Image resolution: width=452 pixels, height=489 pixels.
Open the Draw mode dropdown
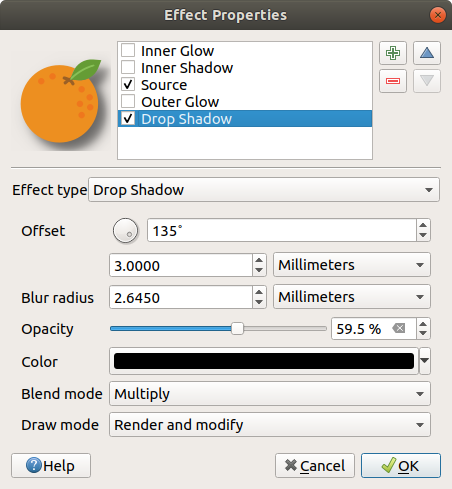(270, 425)
